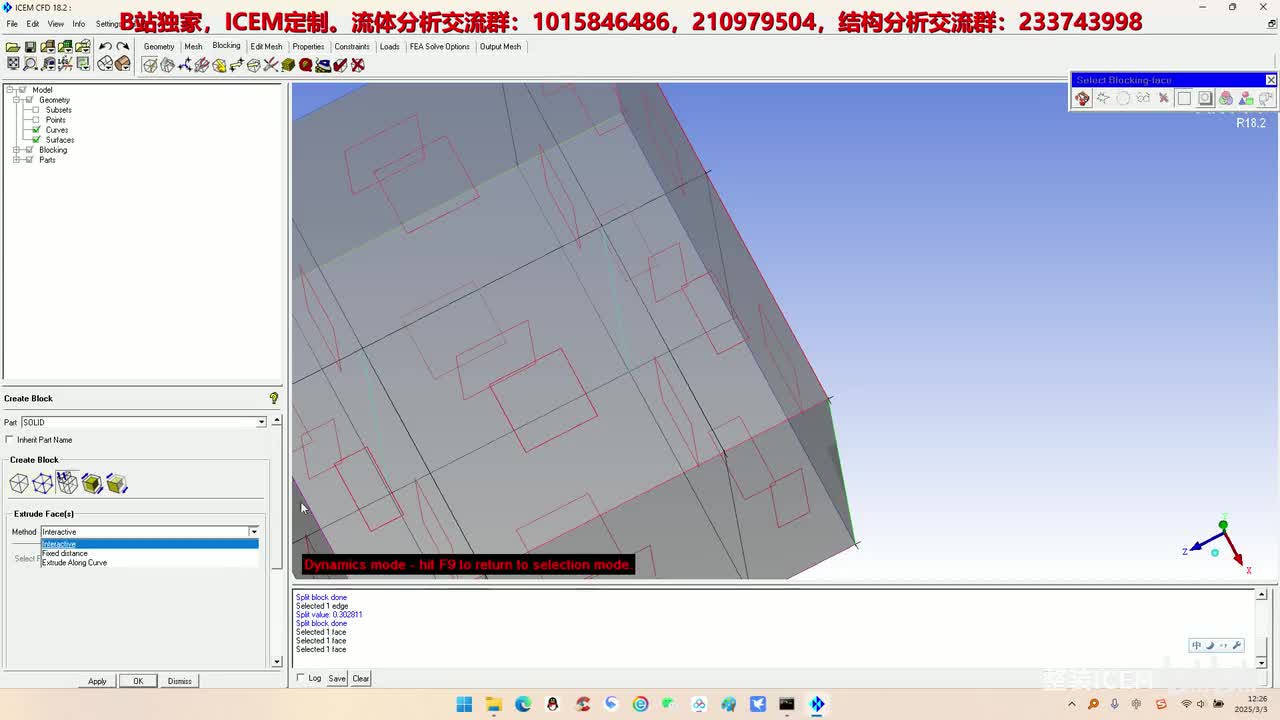Collapse the Geometry tree node

coord(16,100)
